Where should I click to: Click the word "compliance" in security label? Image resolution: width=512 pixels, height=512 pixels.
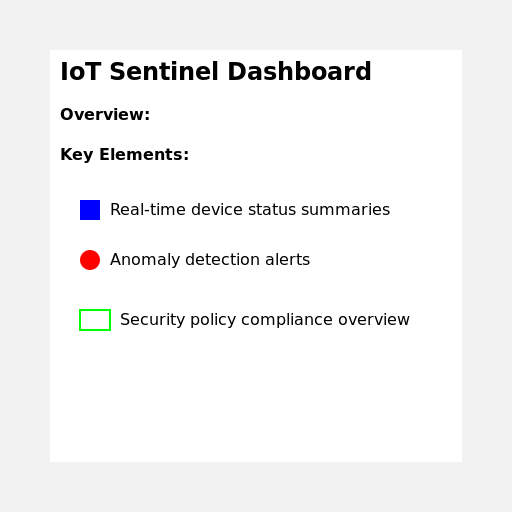pos(287,320)
